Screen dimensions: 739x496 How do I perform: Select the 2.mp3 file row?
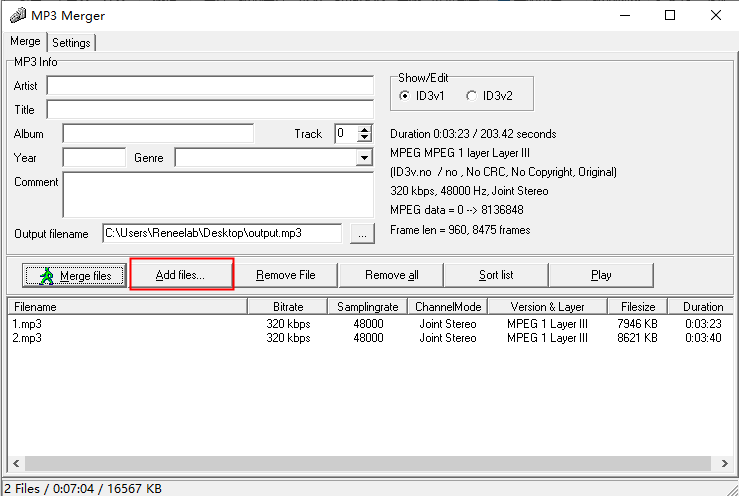click(x=370, y=338)
